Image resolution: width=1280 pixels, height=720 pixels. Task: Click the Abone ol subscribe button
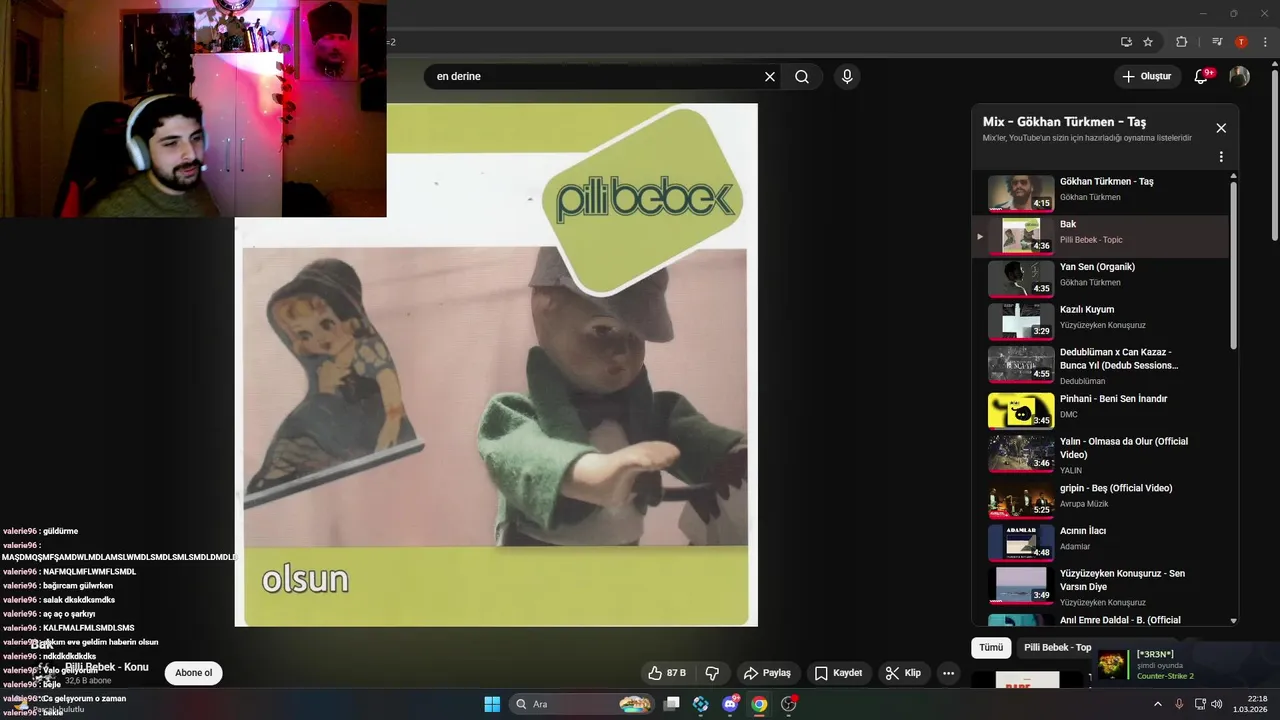(x=194, y=673)
